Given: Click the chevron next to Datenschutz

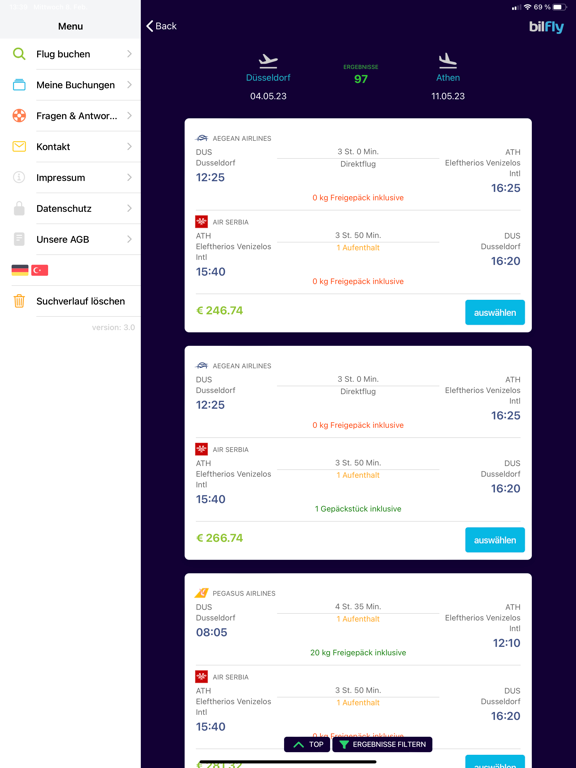Looking at the screenshot, I should [129, 208].
